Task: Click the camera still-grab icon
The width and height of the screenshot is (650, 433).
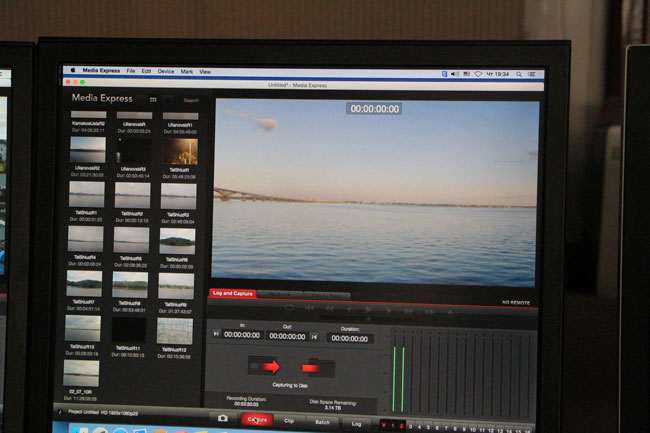Action: point(222,419)
